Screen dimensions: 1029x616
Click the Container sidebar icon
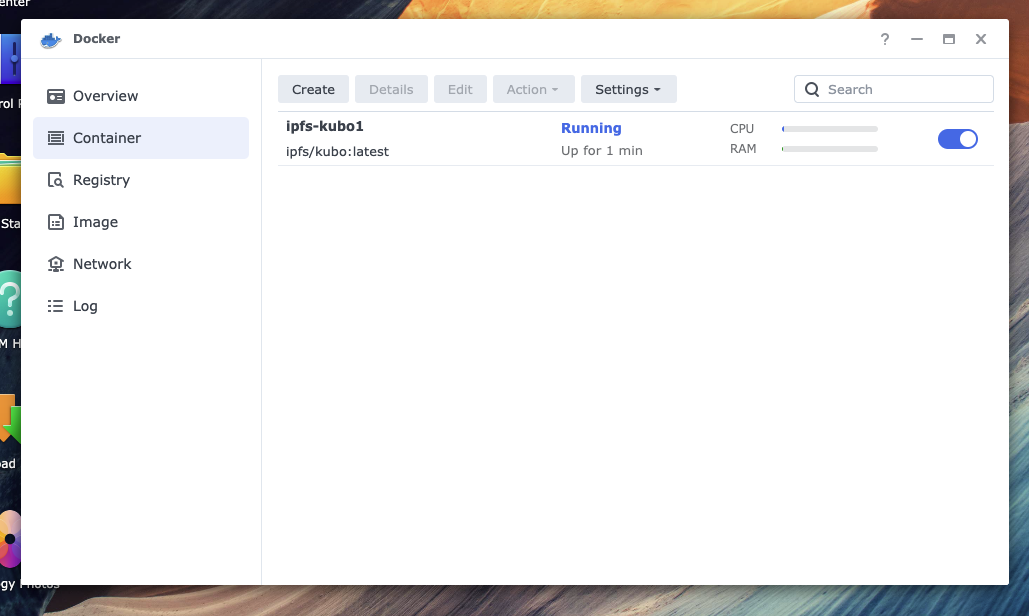(x=56, y=138)
